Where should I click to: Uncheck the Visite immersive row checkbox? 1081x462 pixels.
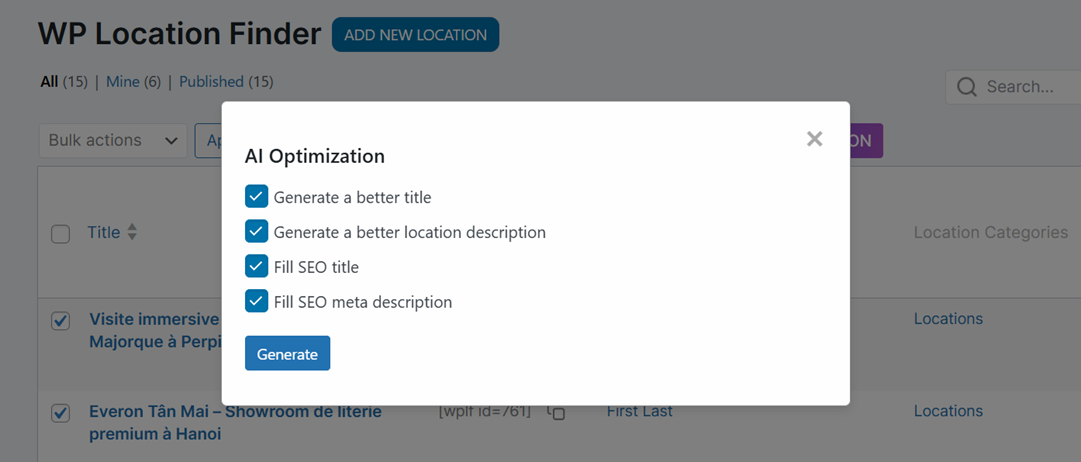[61, 321]
